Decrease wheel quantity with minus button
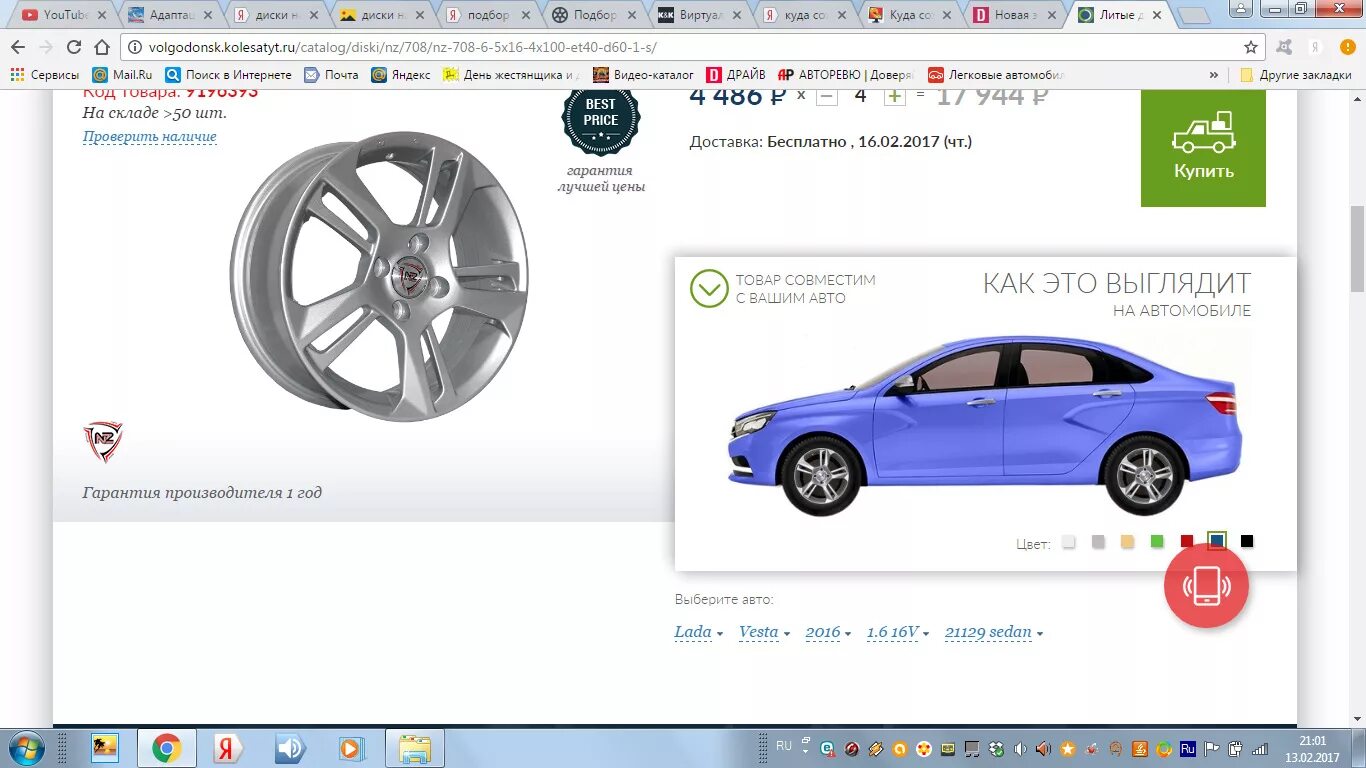This screenshot has height=768, width=1366. coord(827,96)
